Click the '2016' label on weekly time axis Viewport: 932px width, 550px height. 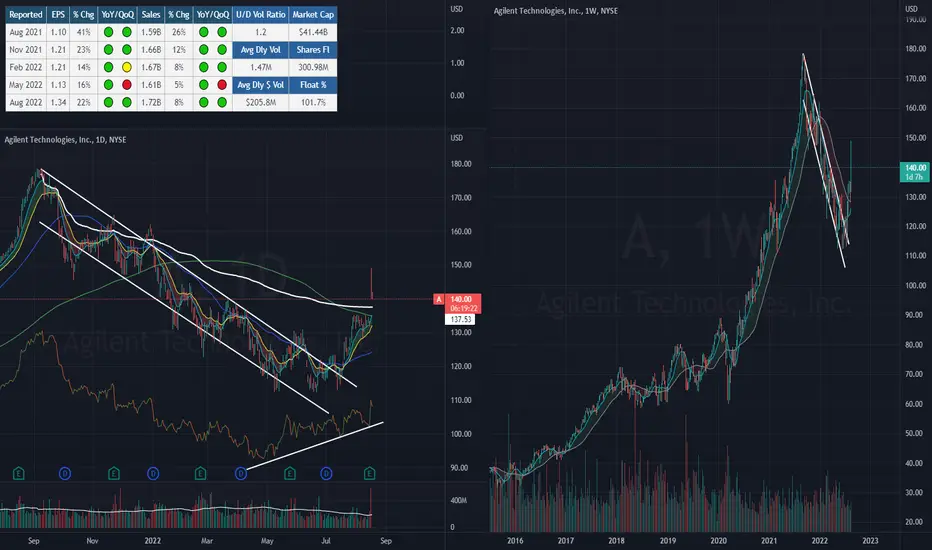pos(515,540)
